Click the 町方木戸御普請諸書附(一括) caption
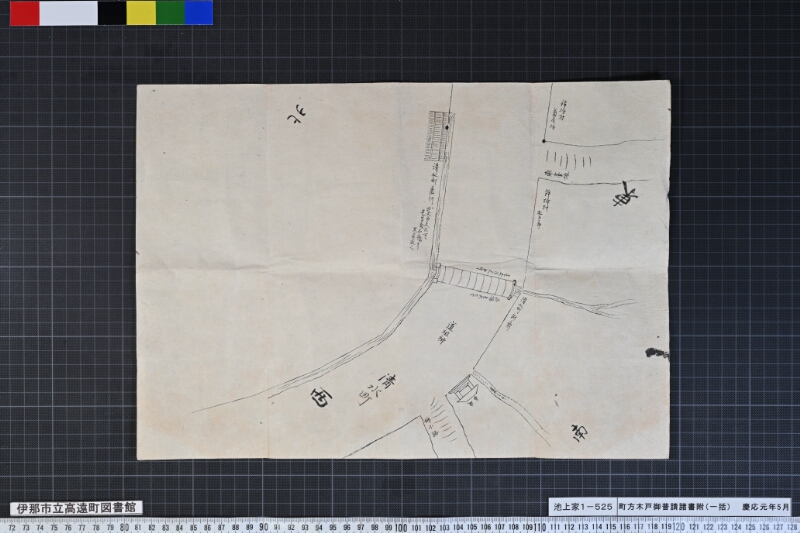The width and height of the screenshot is (800, 533). tap(675, 507)
